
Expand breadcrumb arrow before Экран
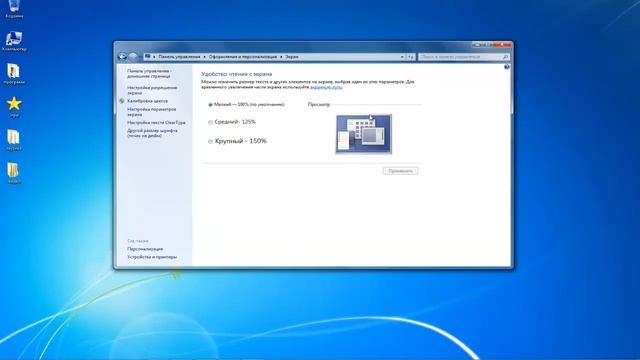(x=281, y=57)
